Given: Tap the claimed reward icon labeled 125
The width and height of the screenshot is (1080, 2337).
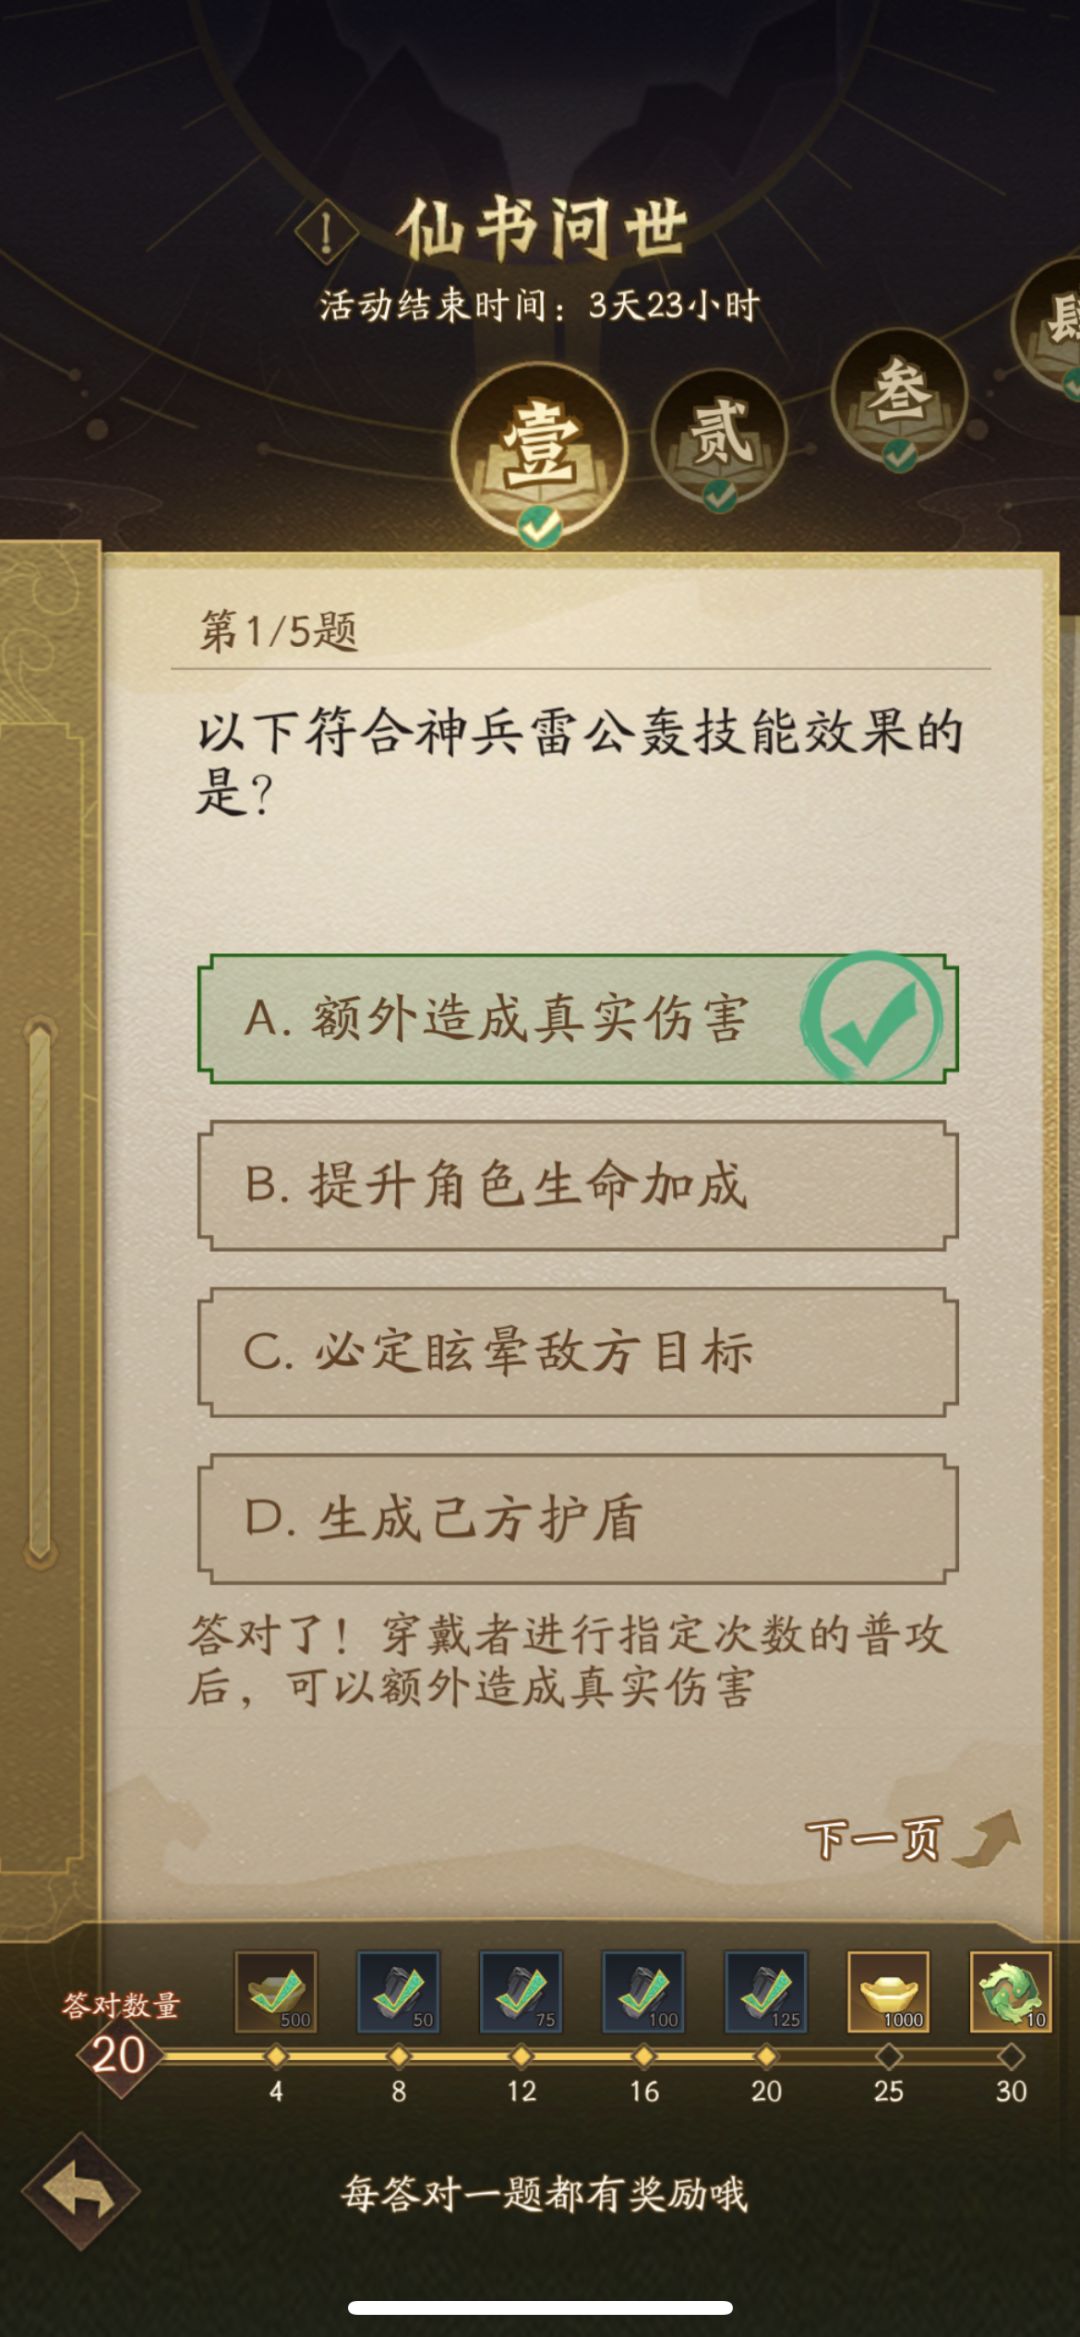Looking at the screenshot, I should [766, 1991].
